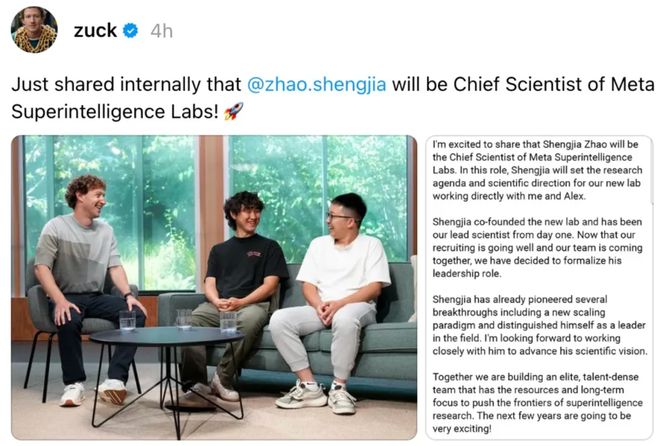Viewport: 660px width, 446px height.
Task: Click 'Superintelligence Labs!' in the post caption
Action: pos(110,111)
